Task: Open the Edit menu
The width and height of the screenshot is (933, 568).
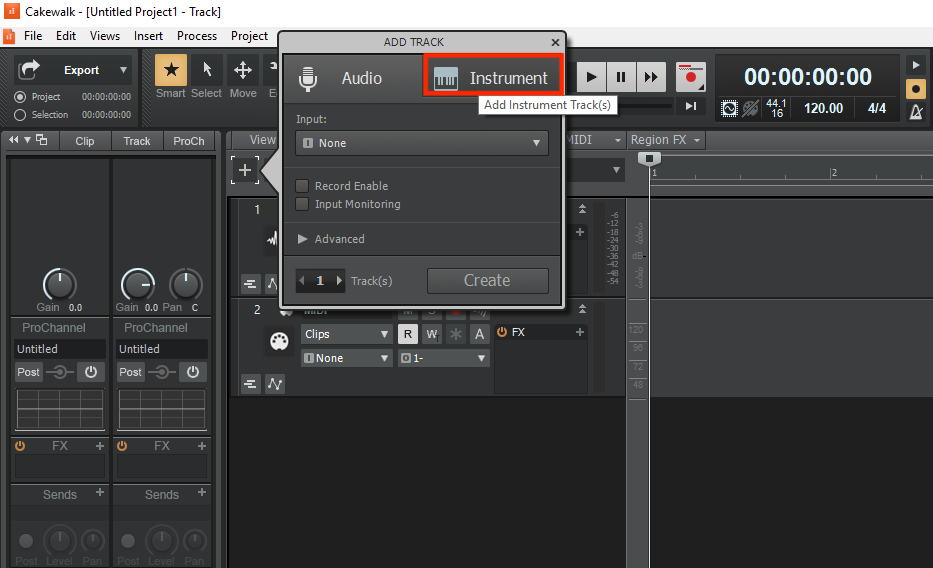Action: coord(65,36)
